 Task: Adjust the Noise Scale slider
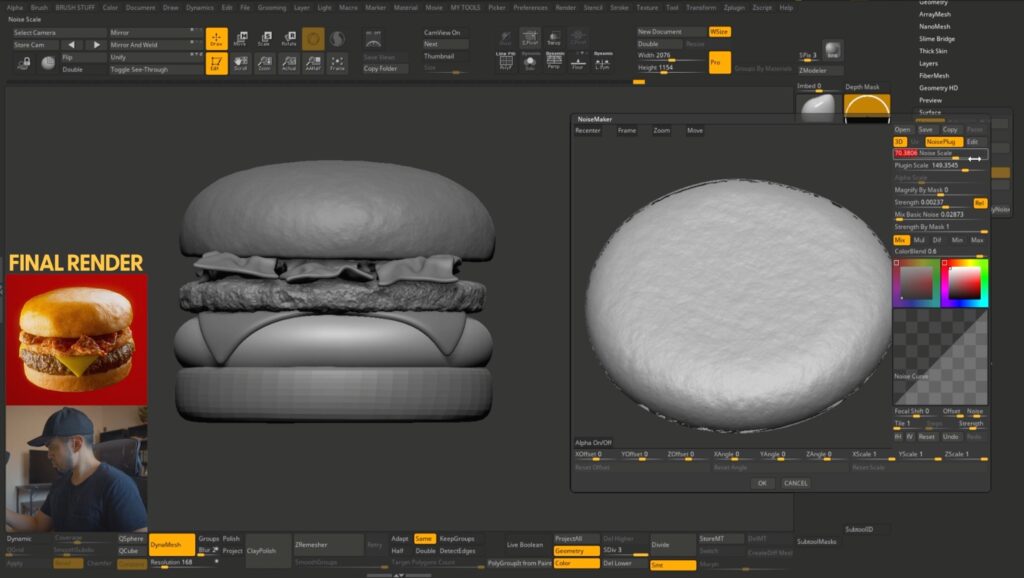tap(940, 153)
